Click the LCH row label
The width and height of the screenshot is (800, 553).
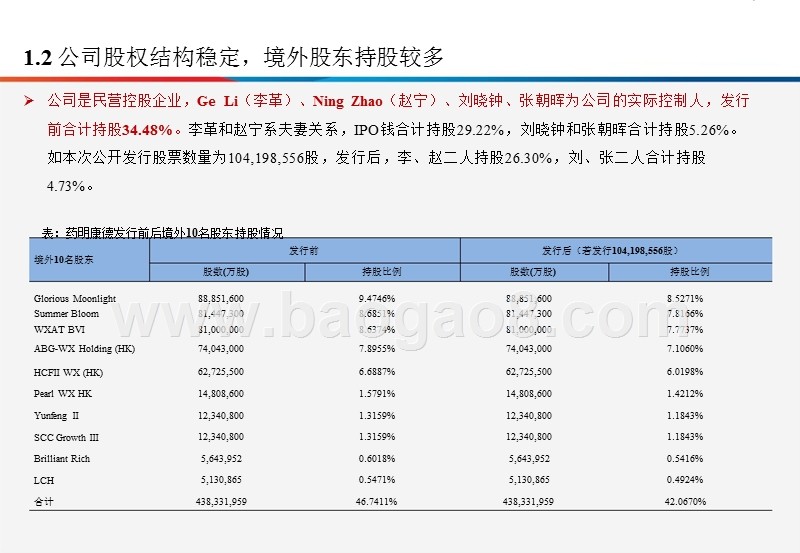coord(44,480)
